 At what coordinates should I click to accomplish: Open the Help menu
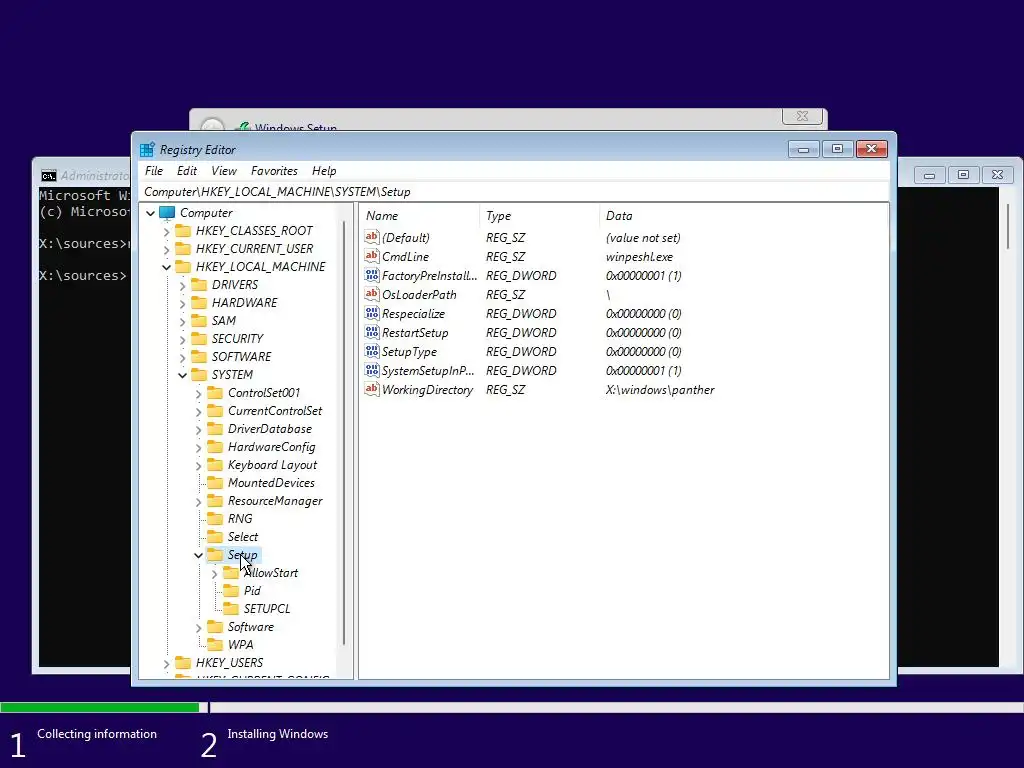(x=324, y=170)
